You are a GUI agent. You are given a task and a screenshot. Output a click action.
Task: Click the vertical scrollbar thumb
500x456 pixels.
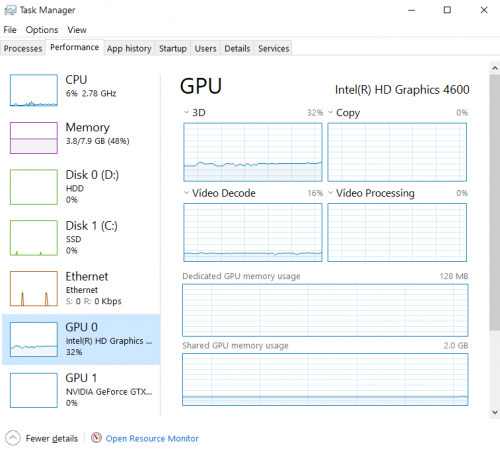click(x=495, y=202)
